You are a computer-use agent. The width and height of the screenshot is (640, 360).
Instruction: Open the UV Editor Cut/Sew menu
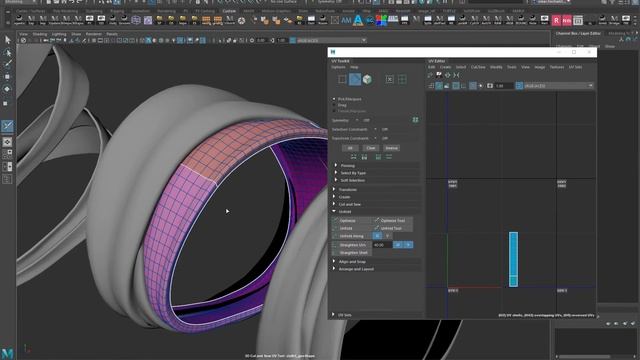click(x=478, y=67)
